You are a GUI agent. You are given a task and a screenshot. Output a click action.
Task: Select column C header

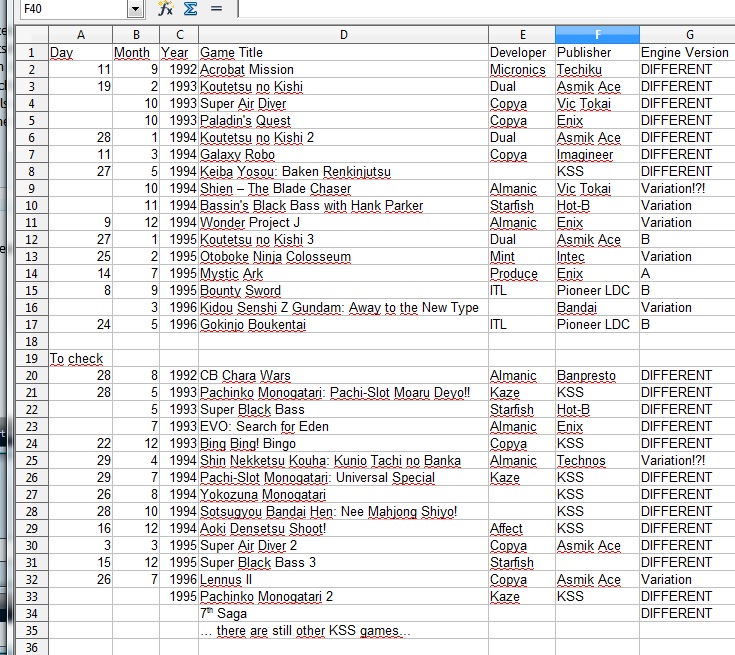pyautogui.click(x=179, y=35)
